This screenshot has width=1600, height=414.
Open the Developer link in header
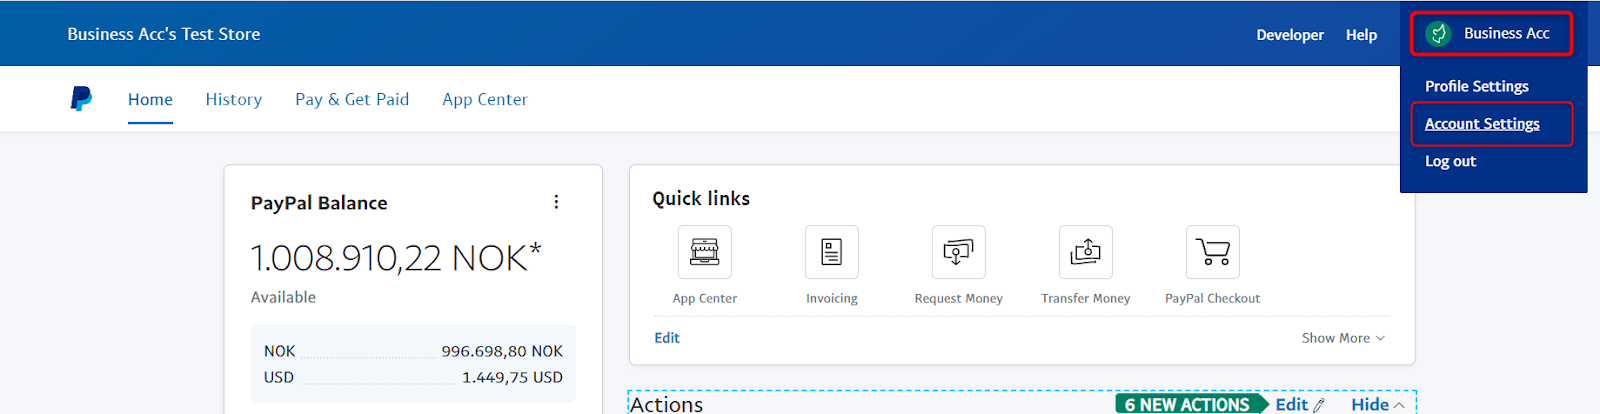[x=1290, y=34]
